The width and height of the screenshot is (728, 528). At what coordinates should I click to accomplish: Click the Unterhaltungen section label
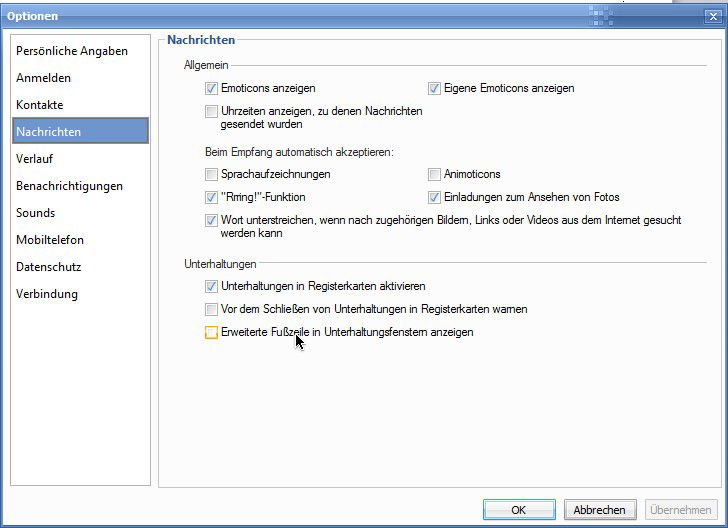220,264
